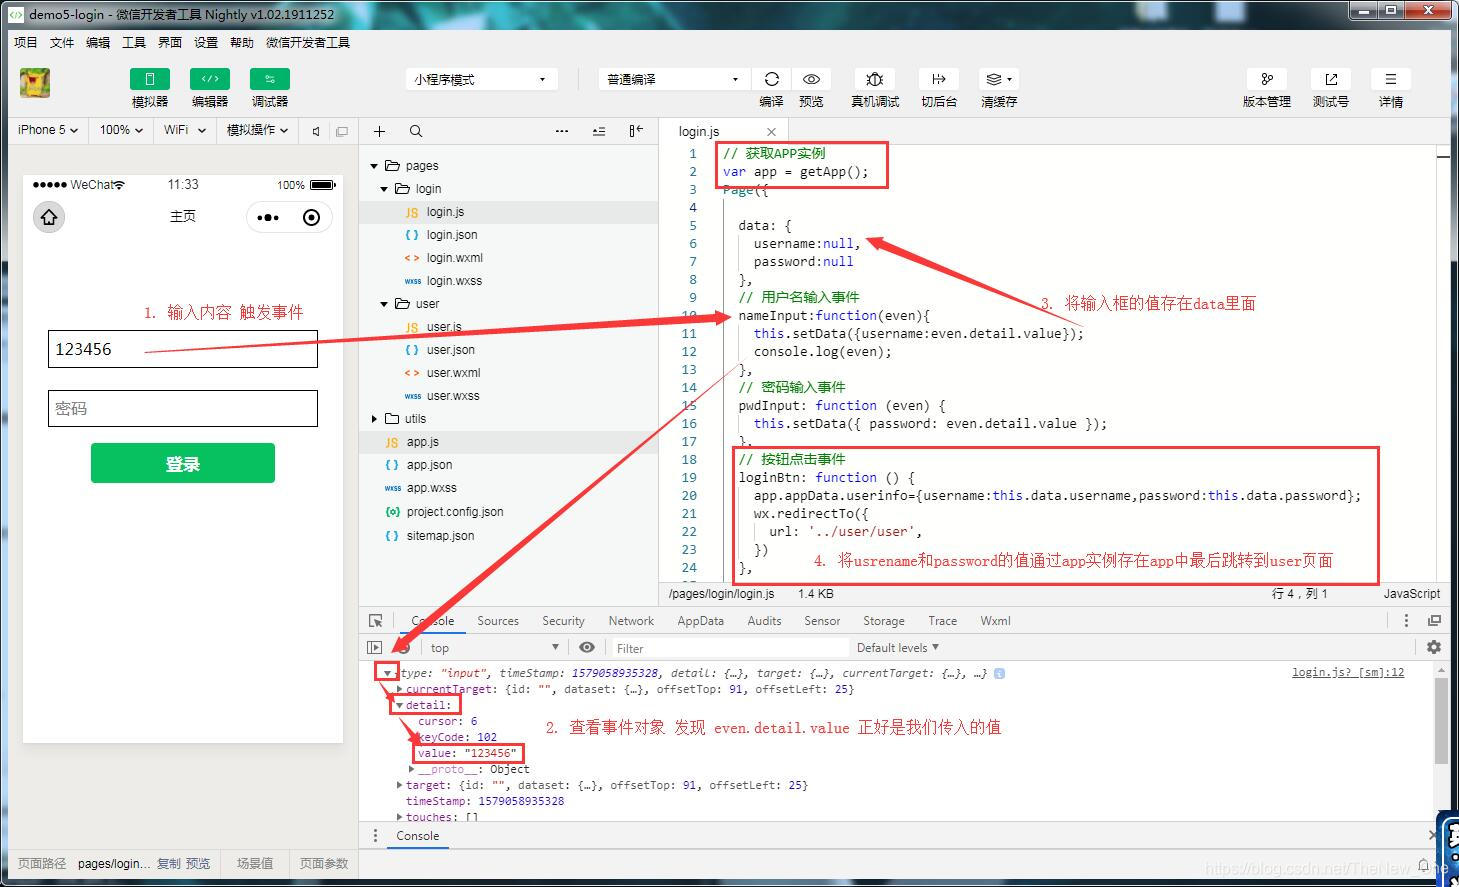Open the project details icon

[x=1391, y=79]
